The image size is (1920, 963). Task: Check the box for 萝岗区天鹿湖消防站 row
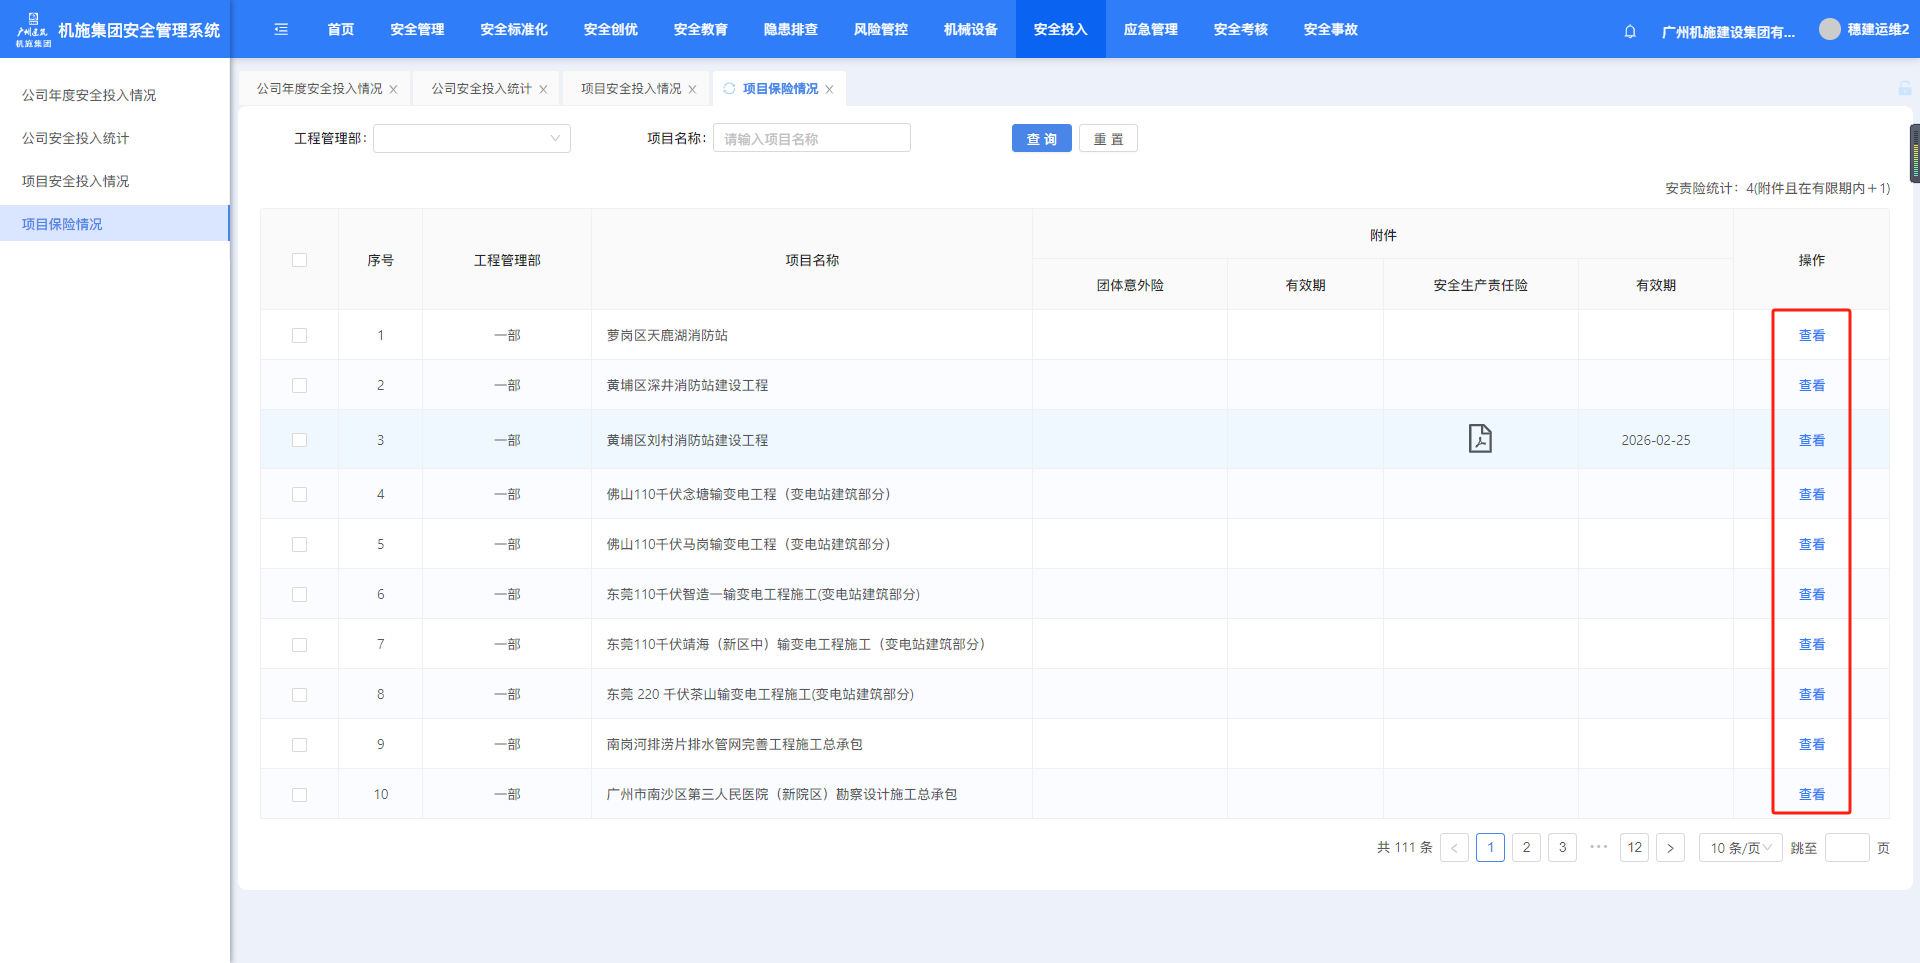(299, 336)
